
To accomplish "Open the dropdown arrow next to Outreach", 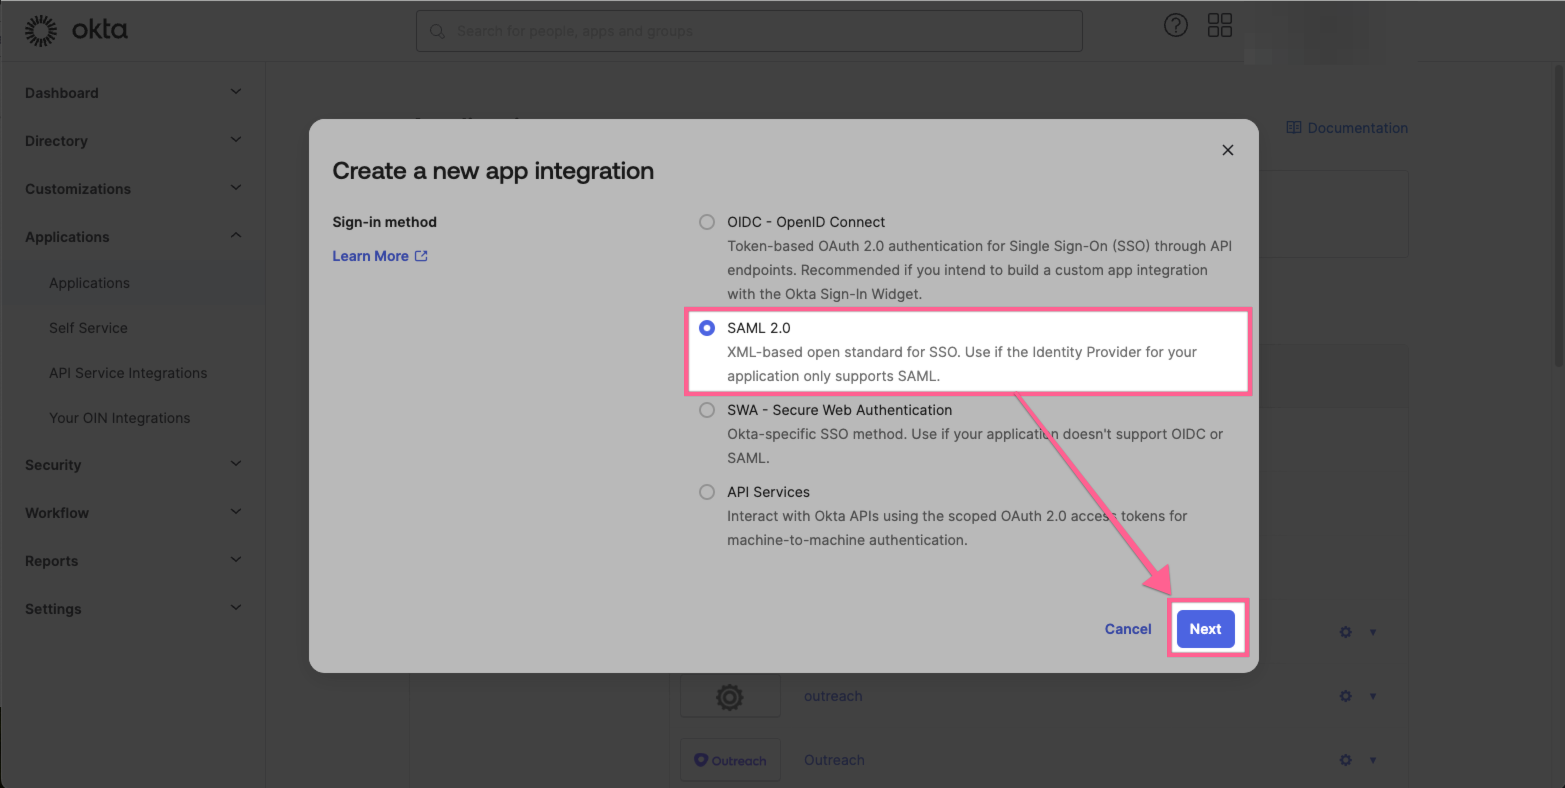I will click(1372, 759).
